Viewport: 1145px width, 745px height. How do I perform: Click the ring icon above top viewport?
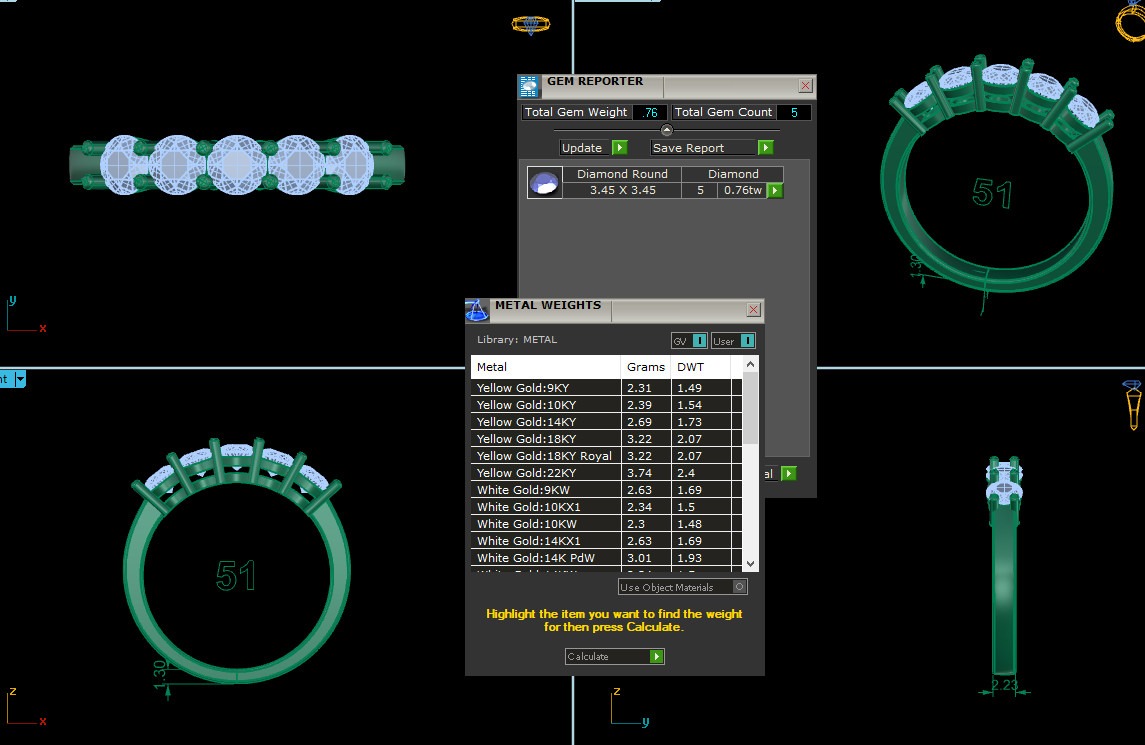pos(530,24)
